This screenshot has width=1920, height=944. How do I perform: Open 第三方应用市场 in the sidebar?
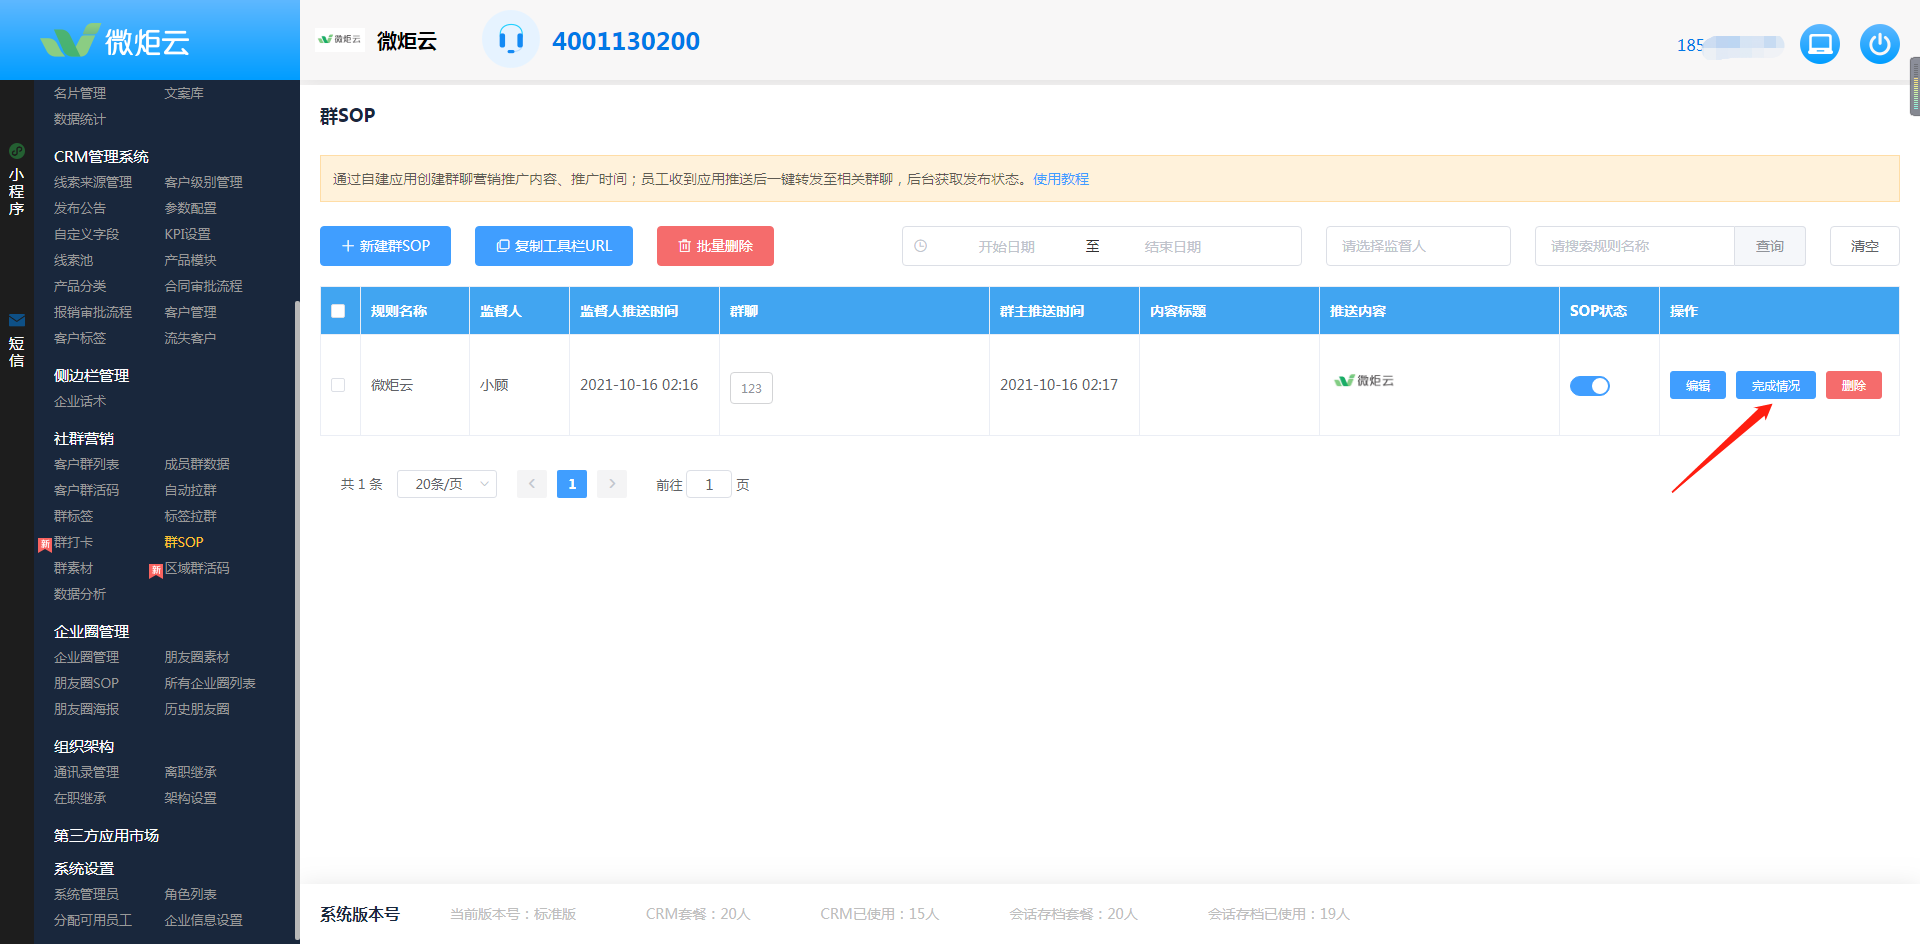pos(106,835)
